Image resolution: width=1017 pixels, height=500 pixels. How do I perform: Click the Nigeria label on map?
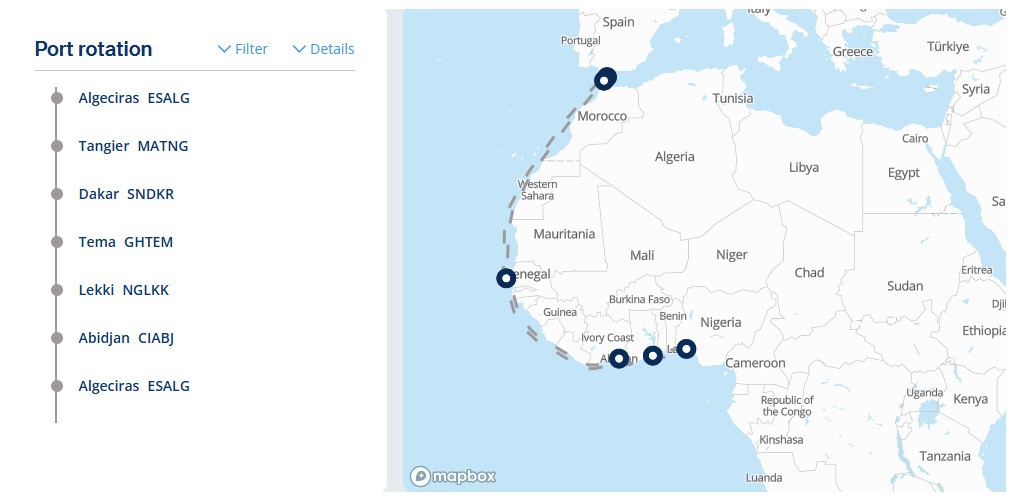[x=721, y=322]
